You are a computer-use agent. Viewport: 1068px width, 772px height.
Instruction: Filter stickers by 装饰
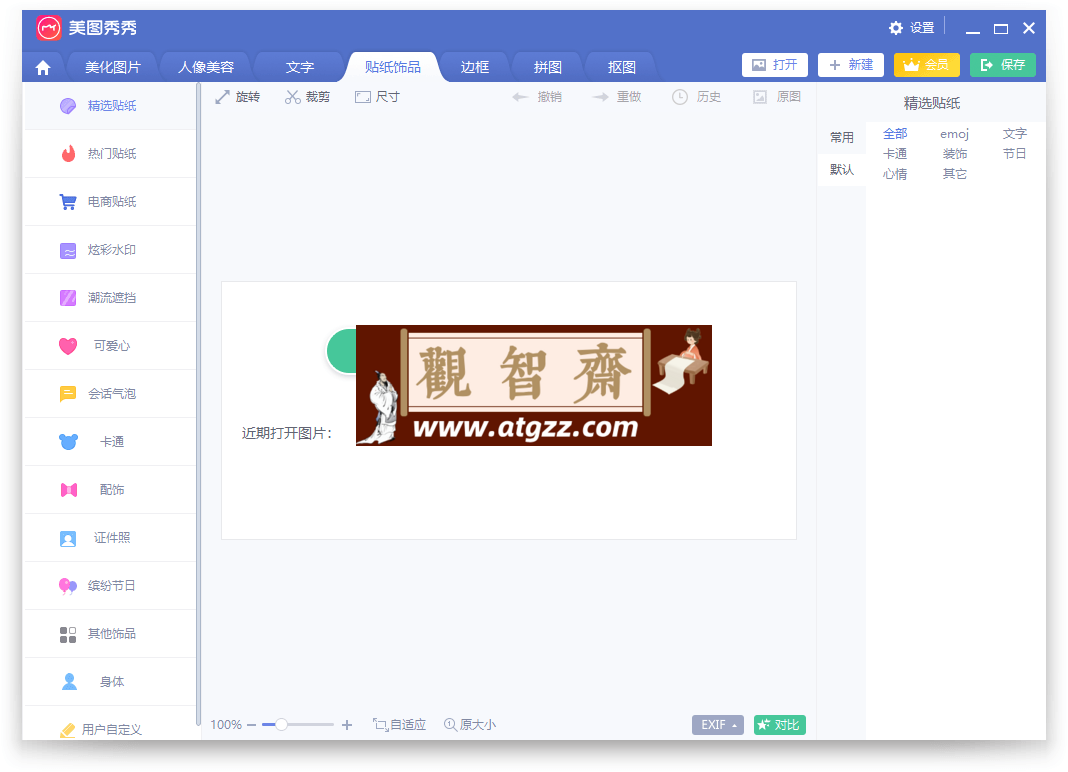click(954, 154)
